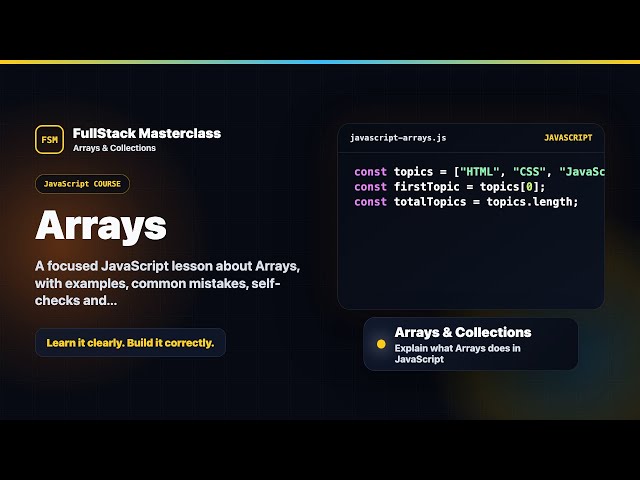Click the yellow dot on the lesson card
This screenshot has width=640, height=480.
(381, 344)
